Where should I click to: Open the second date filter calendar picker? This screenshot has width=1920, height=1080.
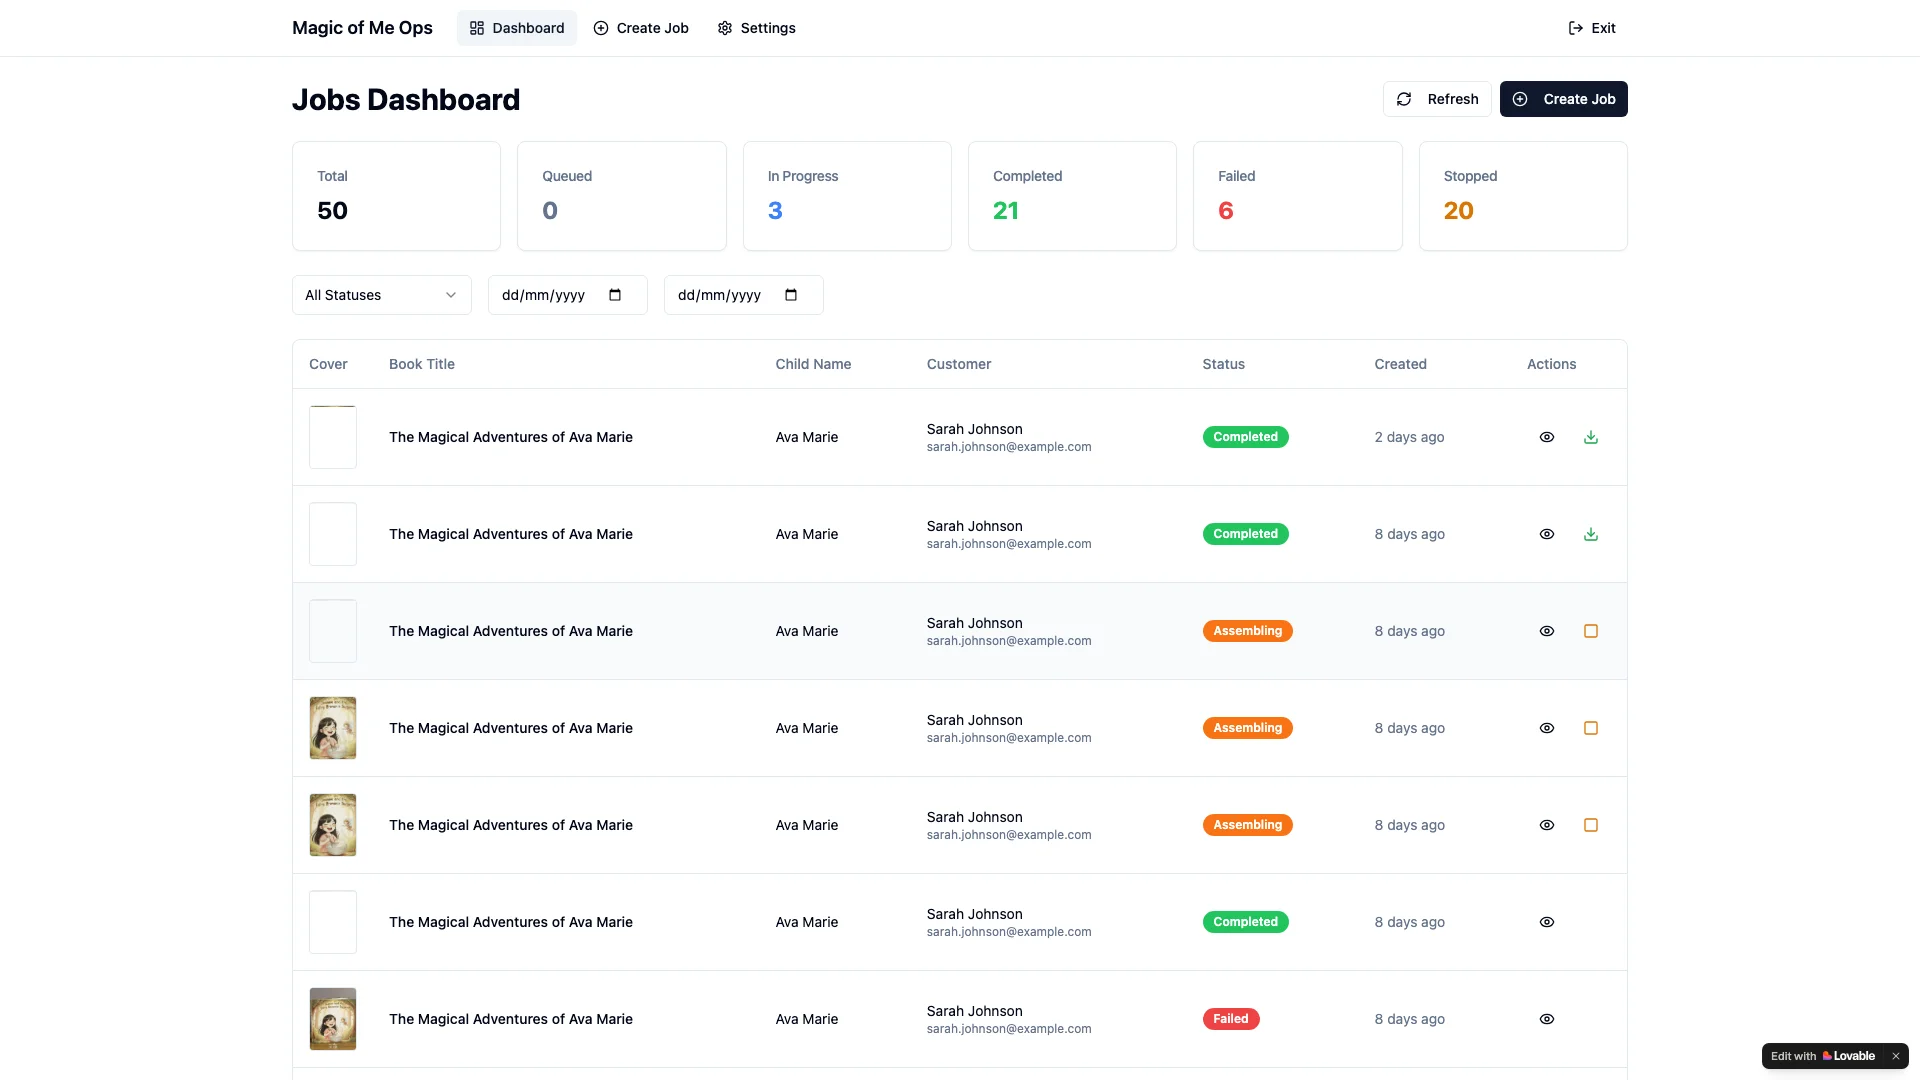791,295
